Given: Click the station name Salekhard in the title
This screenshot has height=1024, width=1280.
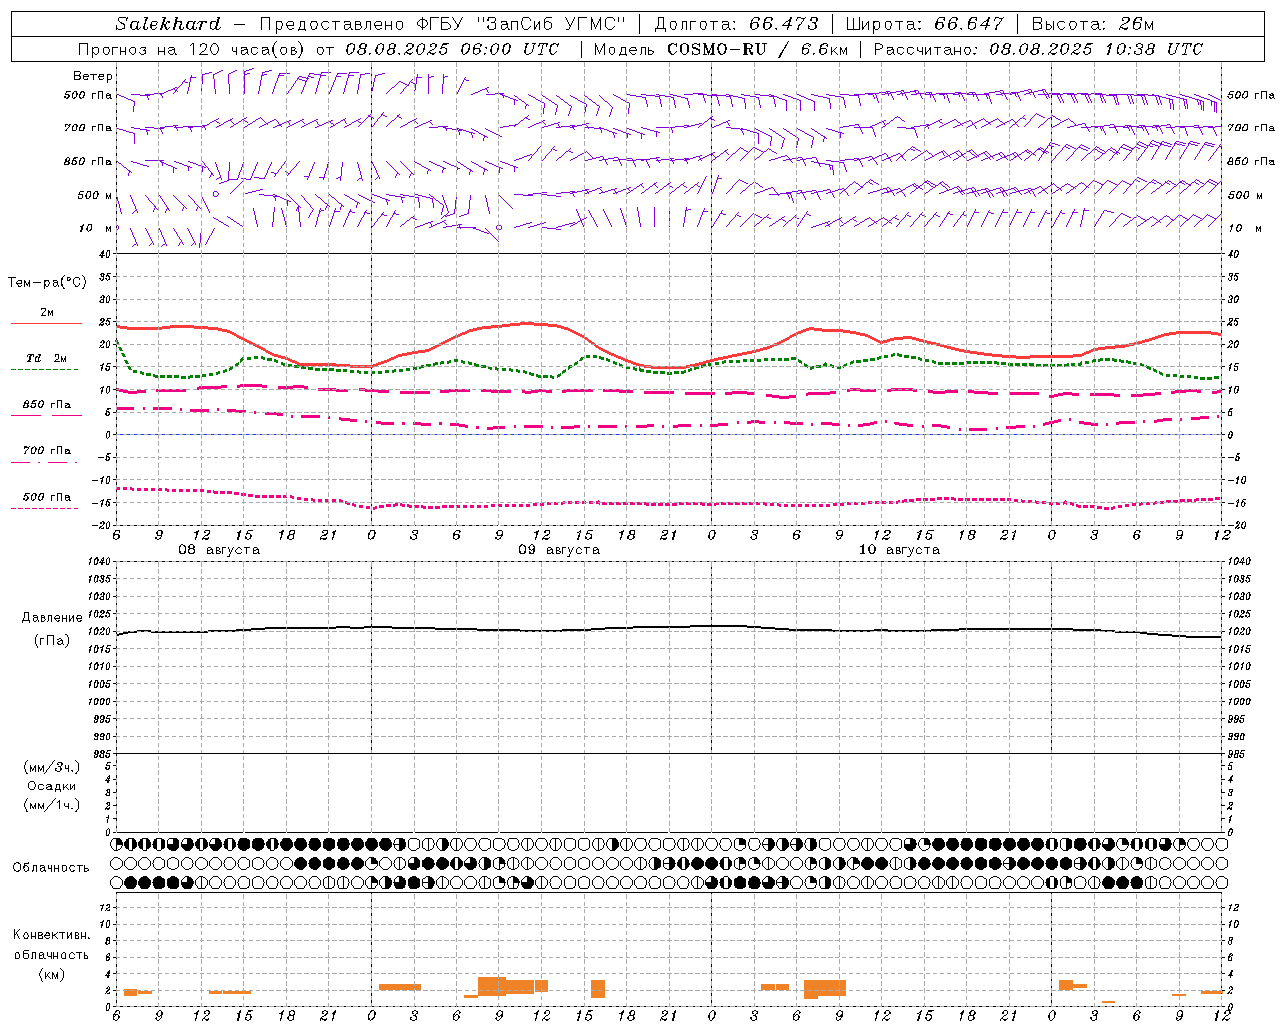Looking at the screenshot, I should tap(168, 24).
